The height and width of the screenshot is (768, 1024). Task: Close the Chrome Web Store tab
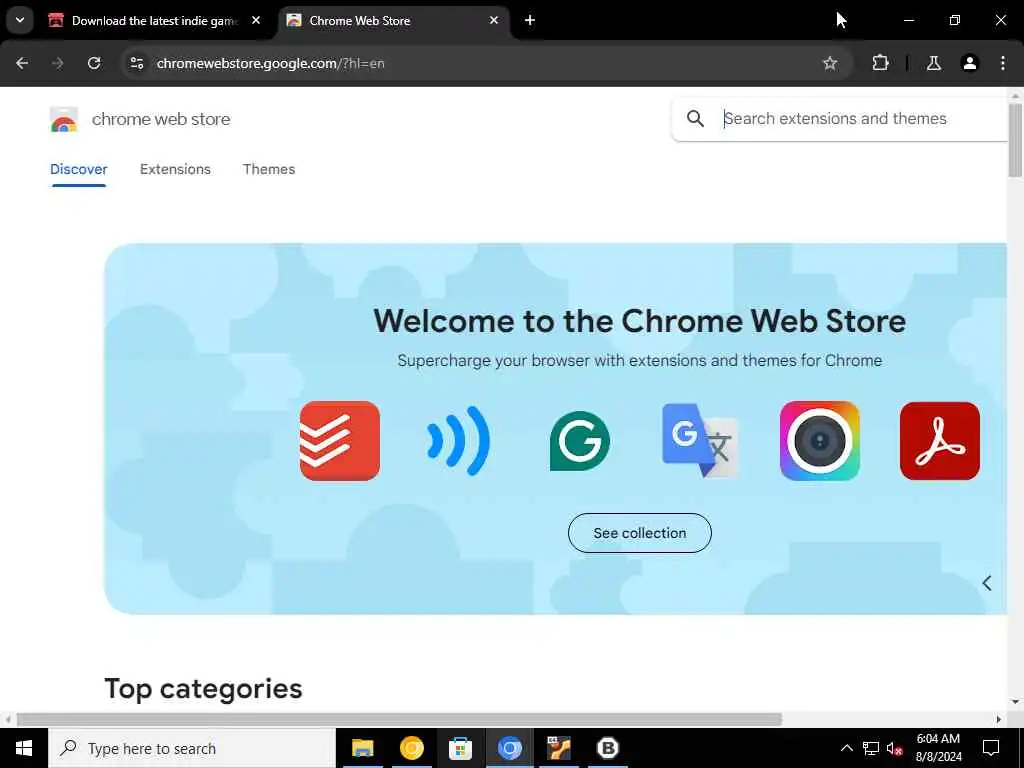pyautogui.click(x=494, y=20)
